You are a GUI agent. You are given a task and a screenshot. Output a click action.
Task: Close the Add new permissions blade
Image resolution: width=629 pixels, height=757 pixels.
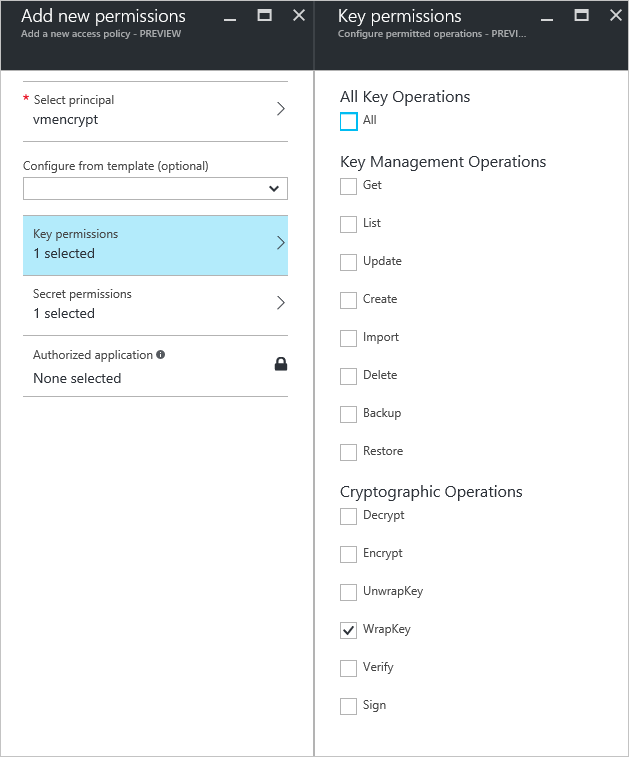click(x=299, y=15)
